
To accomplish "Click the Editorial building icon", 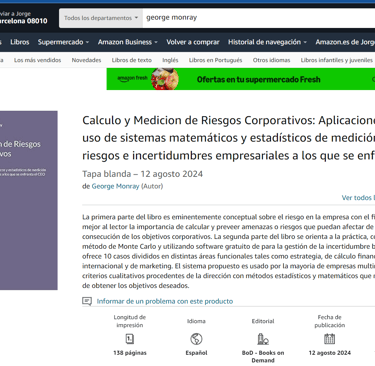I will pos(263,339).
